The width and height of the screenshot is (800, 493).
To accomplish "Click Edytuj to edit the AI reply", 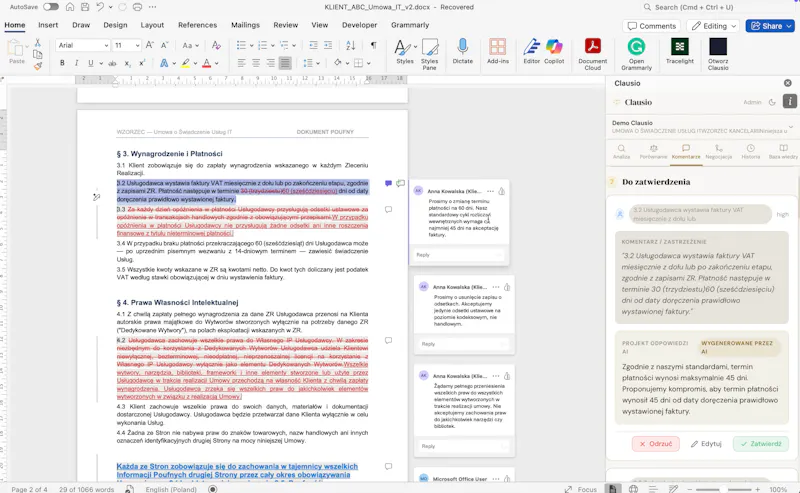I will (x=706, y=443).
